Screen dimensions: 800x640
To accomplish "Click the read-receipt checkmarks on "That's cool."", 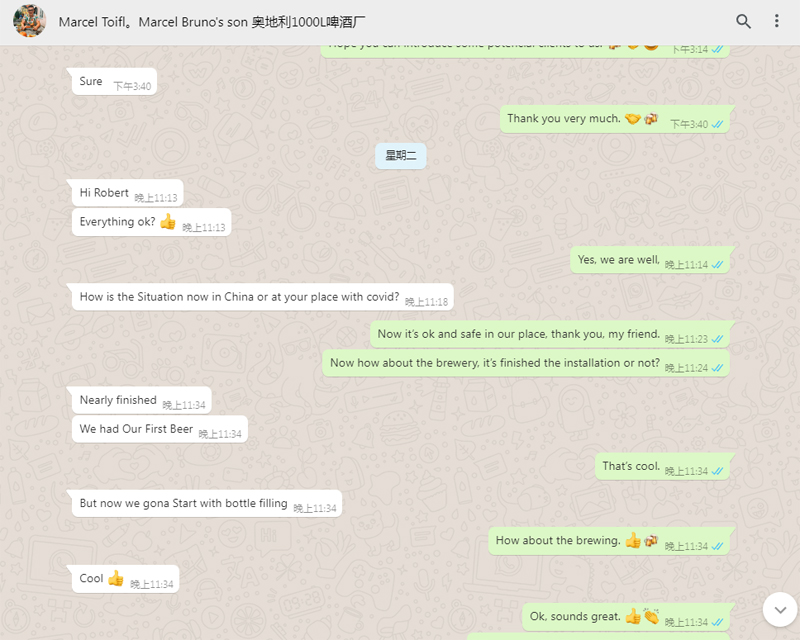I will pos(717,471).
